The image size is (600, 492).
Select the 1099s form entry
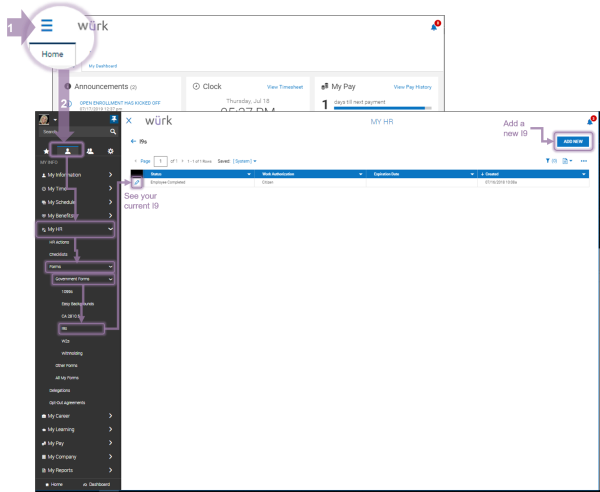(67, 292)
